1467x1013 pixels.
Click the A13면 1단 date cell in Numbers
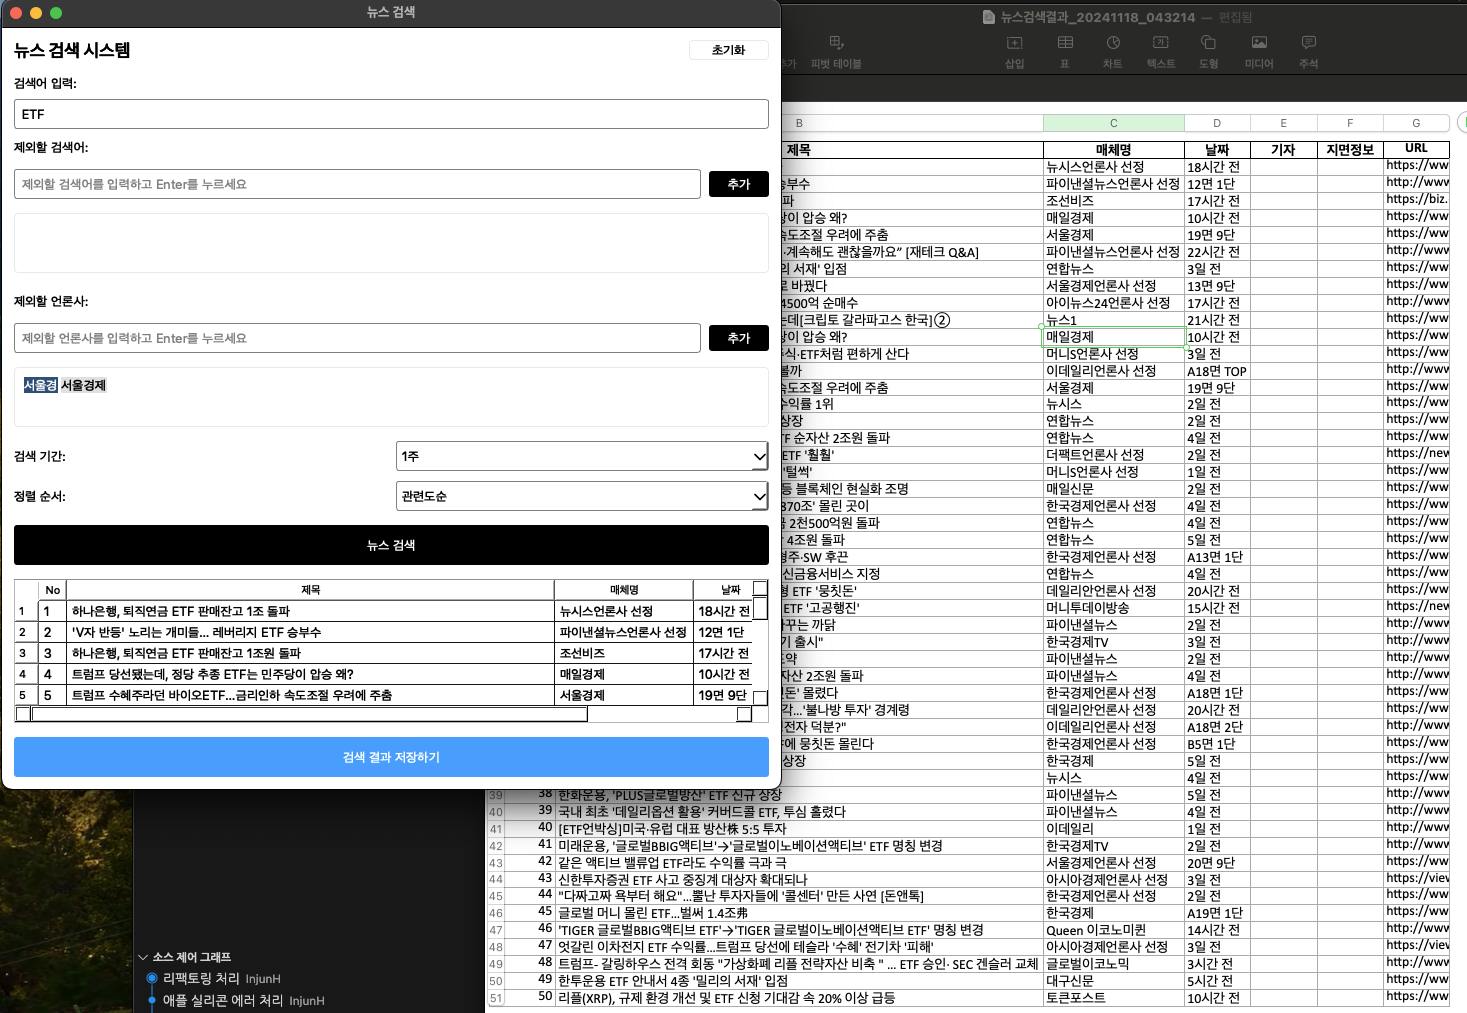pos(1217,557)
